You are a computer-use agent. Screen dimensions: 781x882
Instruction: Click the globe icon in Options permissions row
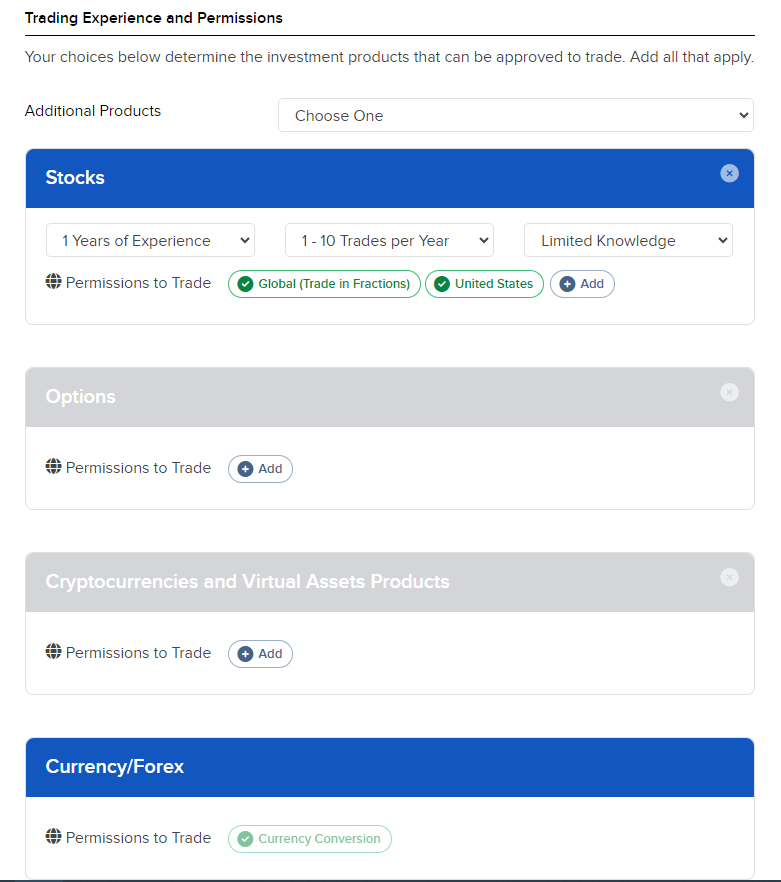53,466
